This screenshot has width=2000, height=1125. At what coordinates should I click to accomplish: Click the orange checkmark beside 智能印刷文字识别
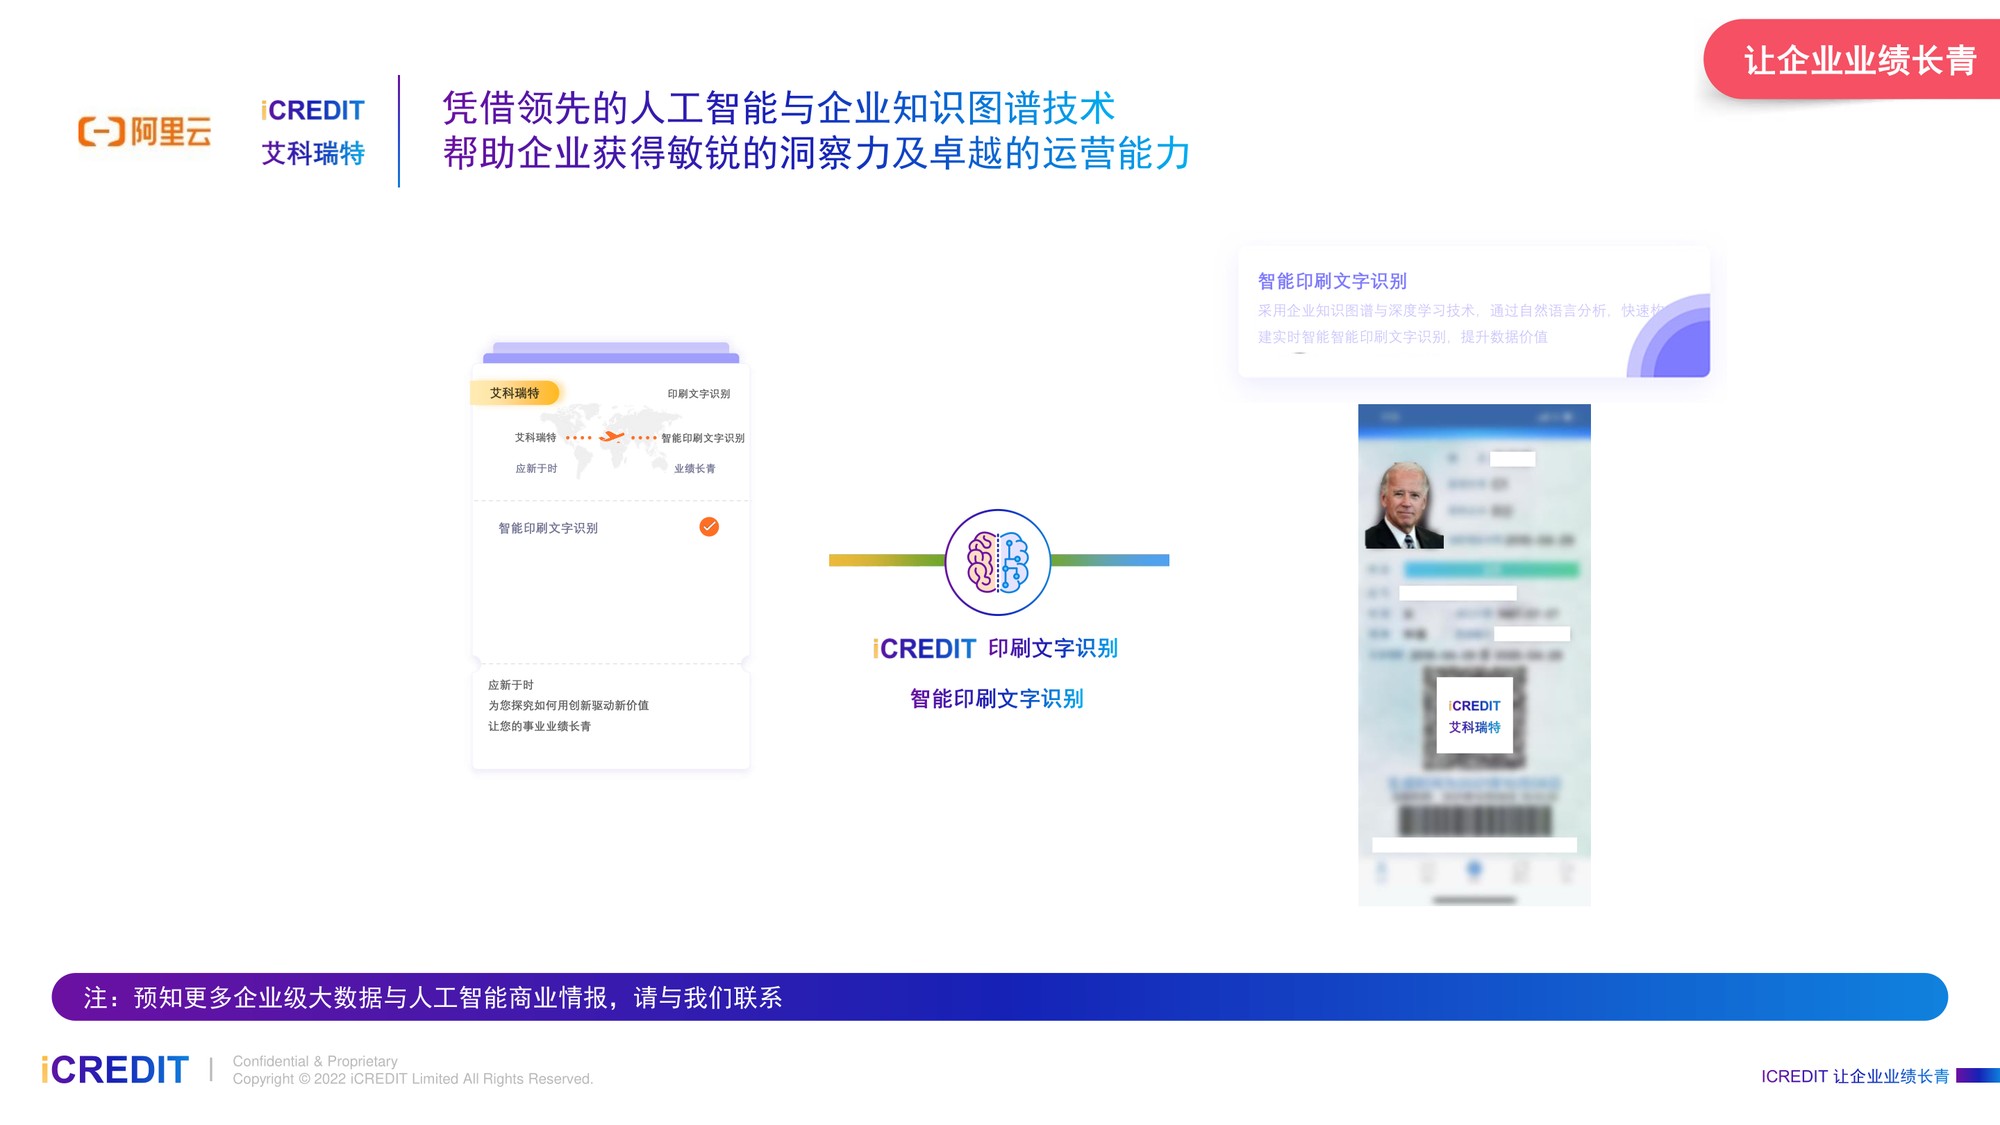pos(709,527)
